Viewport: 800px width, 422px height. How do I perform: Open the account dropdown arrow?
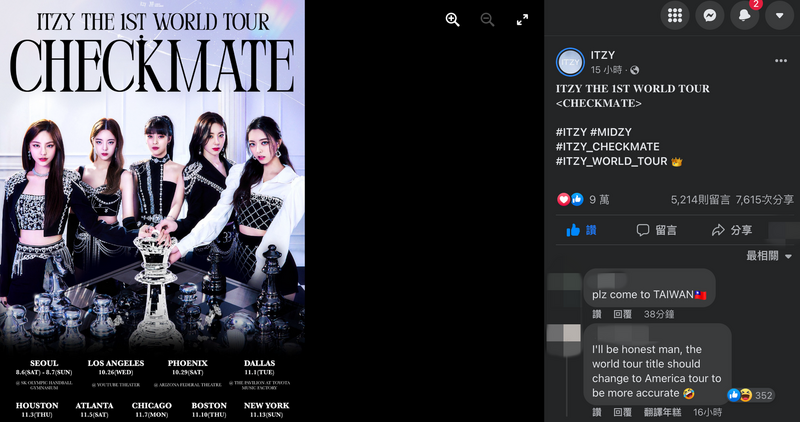point(779,15)
